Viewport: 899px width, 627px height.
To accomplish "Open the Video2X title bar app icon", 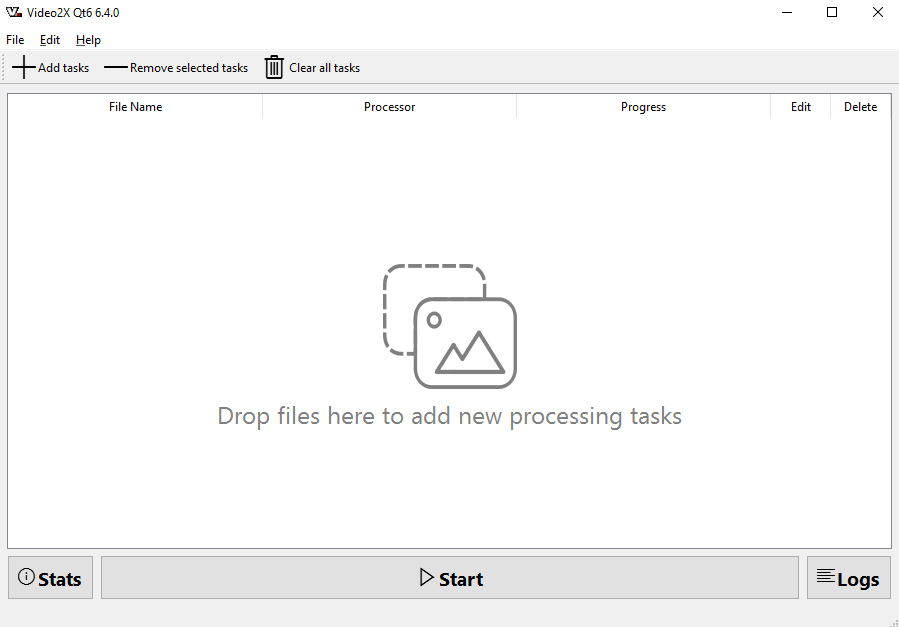I will [x=14, y=13].
